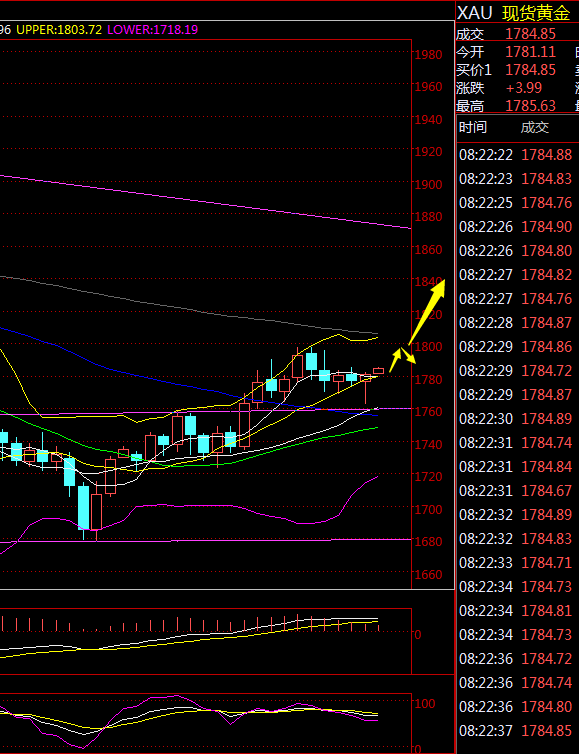Click the 1900 price axis label

tap(428, 184)
